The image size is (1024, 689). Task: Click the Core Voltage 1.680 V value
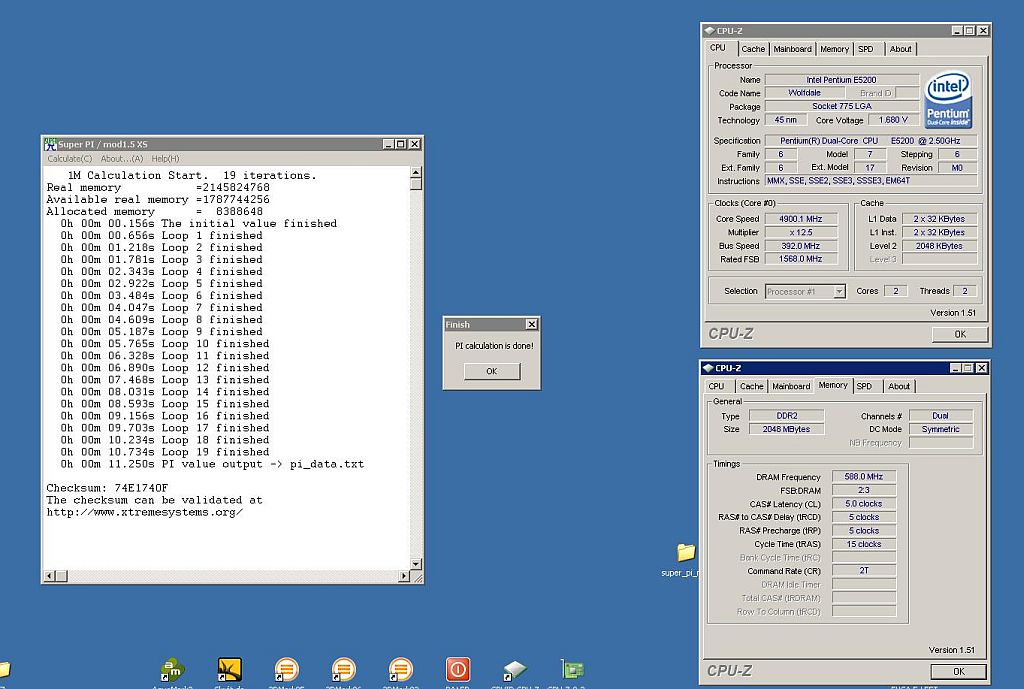(893, 120)
